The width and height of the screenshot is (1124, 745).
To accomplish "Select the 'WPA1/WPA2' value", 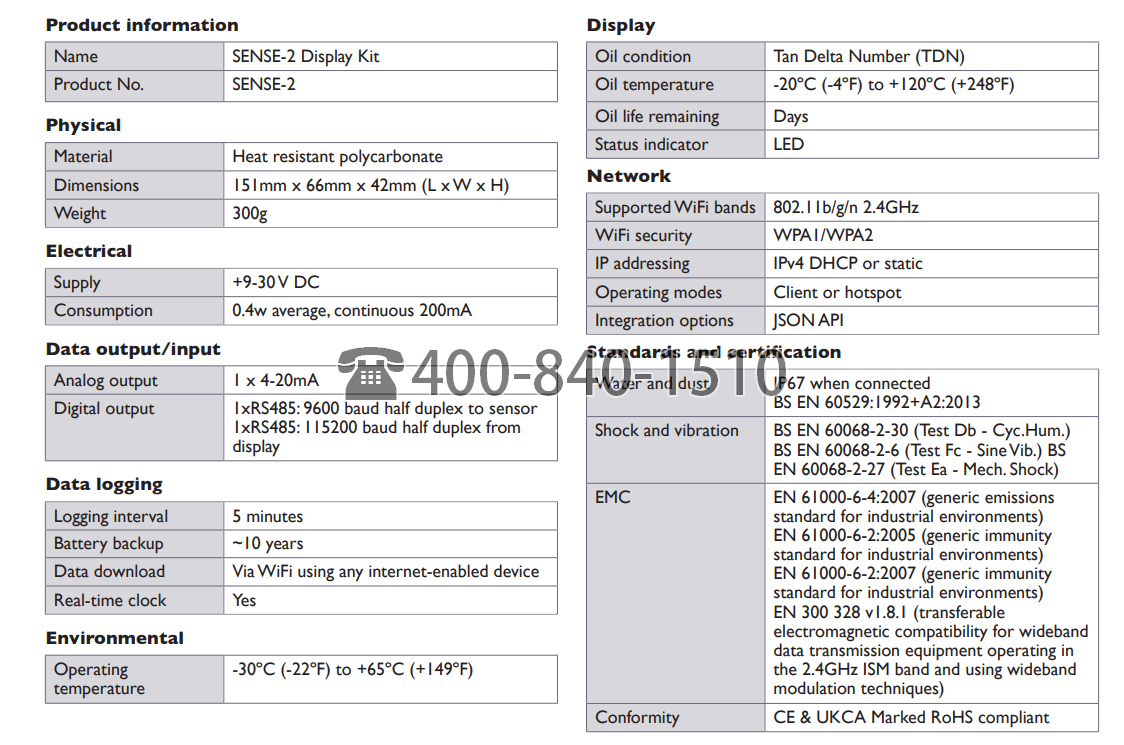I will (823, 235).
